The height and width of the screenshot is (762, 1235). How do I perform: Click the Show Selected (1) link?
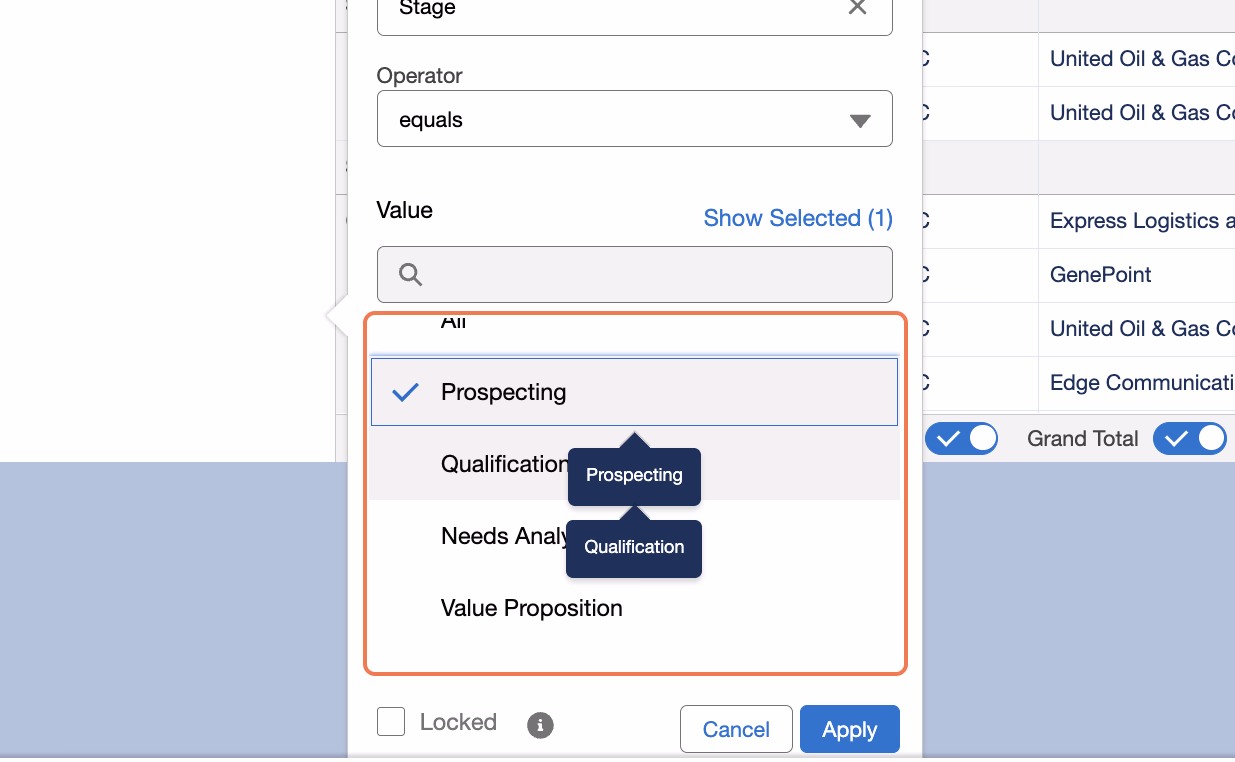coord(798,218)
